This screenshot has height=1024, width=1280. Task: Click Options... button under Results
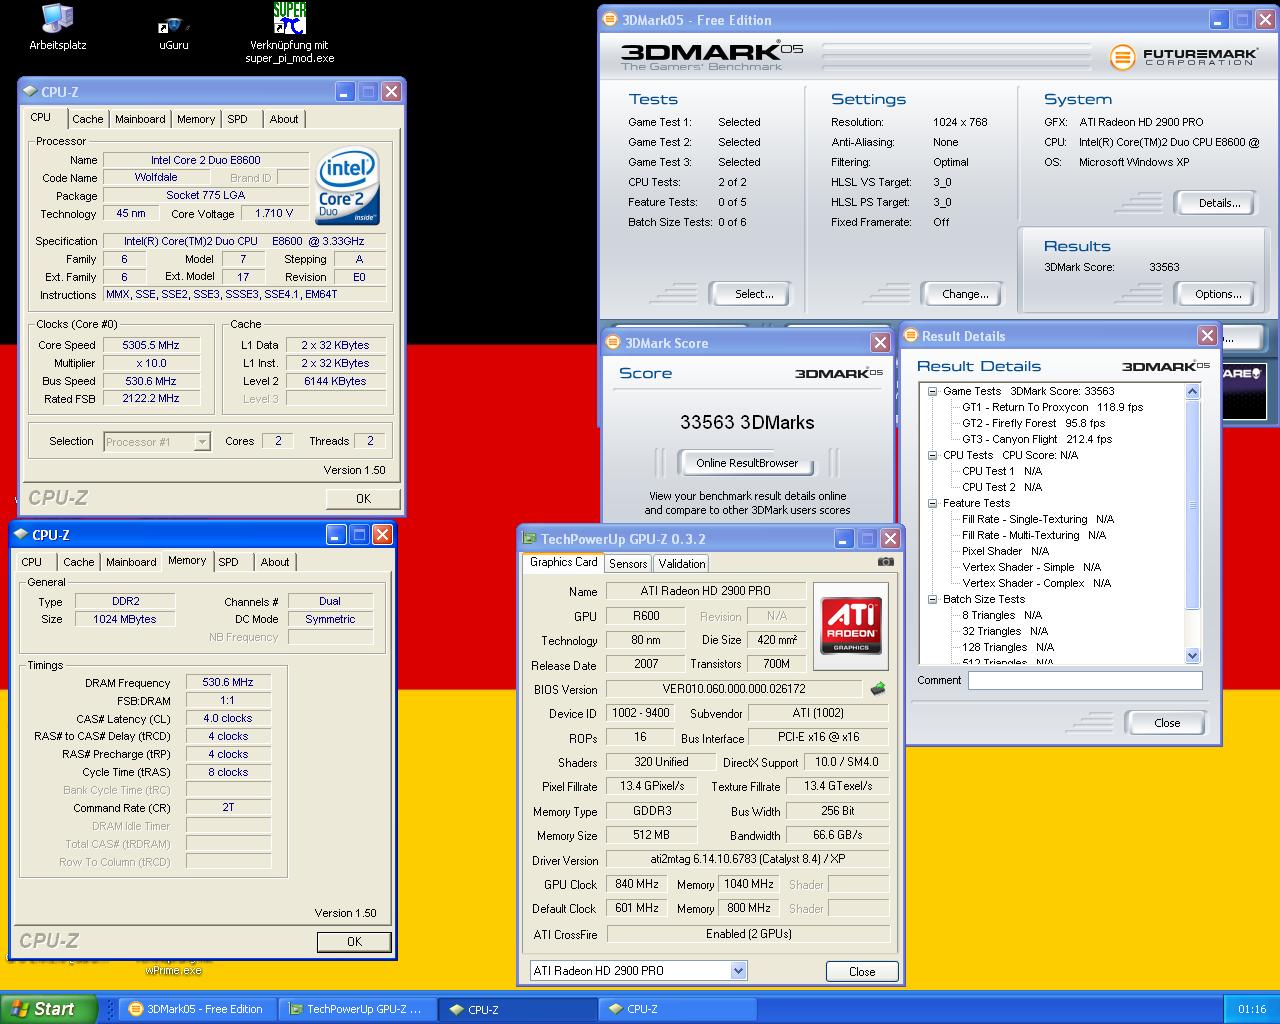[x=1217, y=294]
